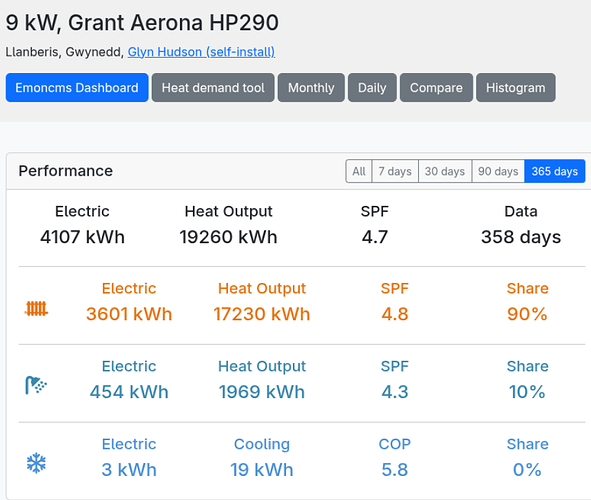This screenshot has height=500, width=591.
Task: Switch performance period to 7 days
Action: tap(395, 171)
